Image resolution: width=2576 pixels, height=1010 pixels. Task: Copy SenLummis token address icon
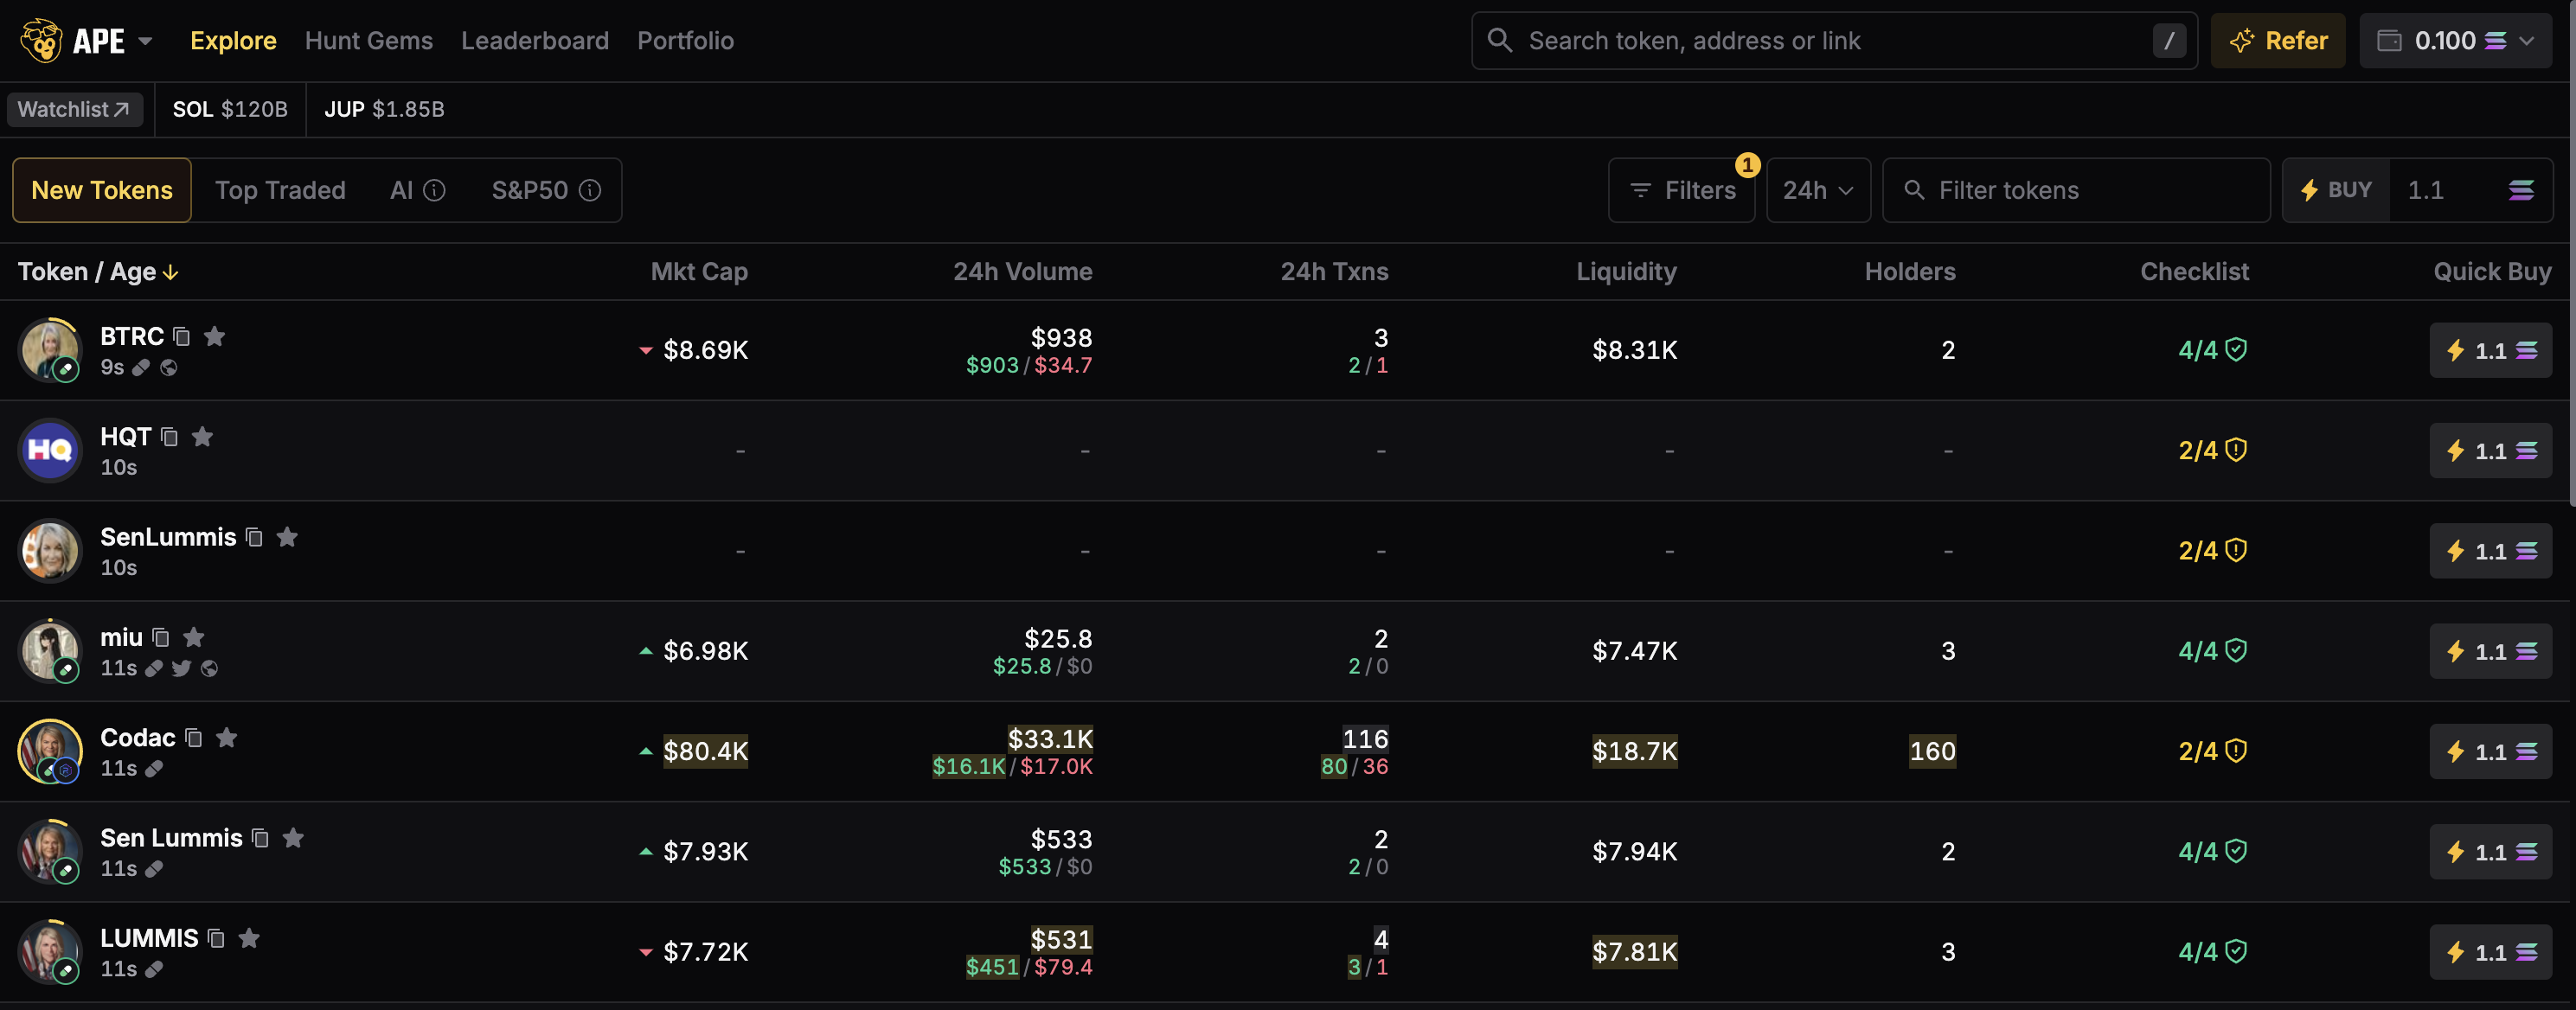pos(255,538)
